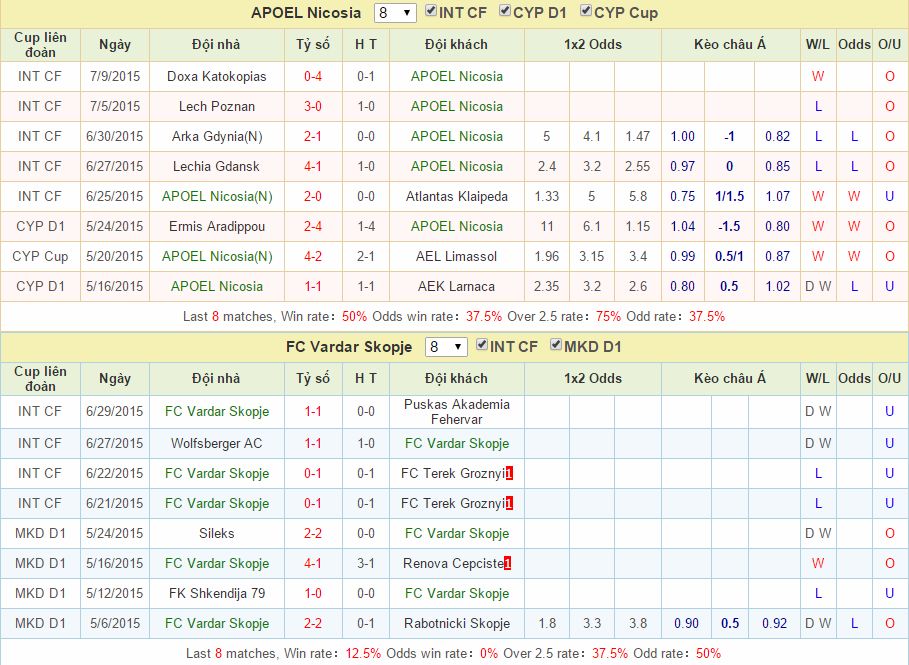Click the 4-1 score against Renova Cepciste
Screen dimensions: 909x665
click(x=313, y=564)
